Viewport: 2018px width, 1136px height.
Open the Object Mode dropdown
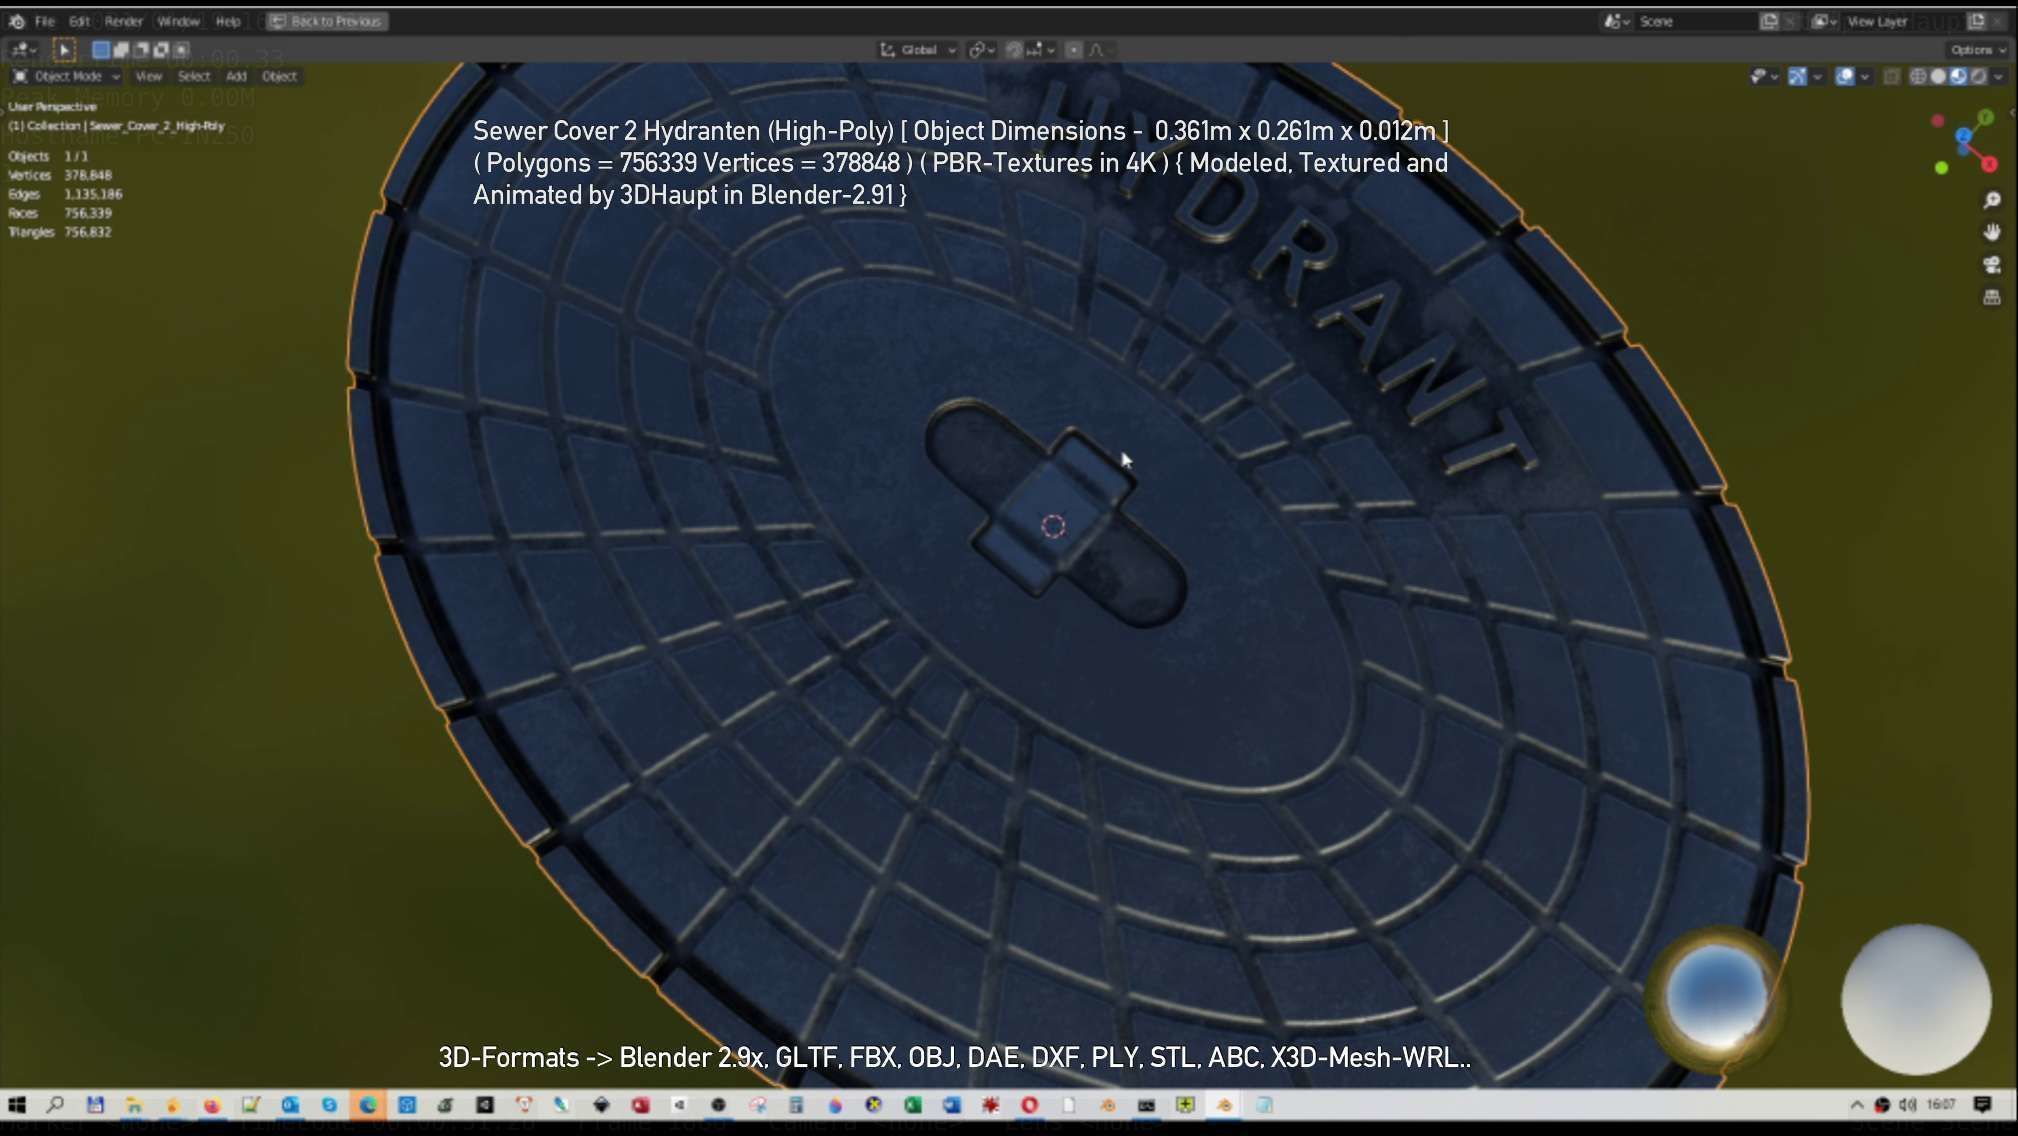coord(66,76)
